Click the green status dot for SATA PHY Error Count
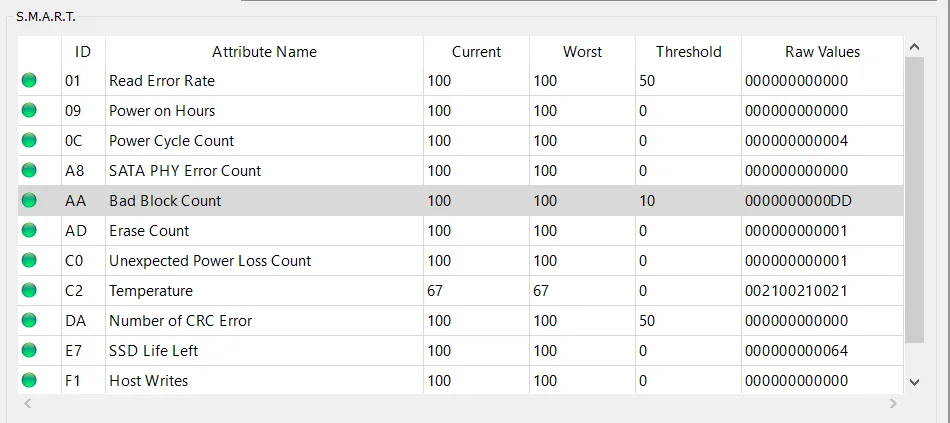The image size is (950, 423). coord(29,171)
